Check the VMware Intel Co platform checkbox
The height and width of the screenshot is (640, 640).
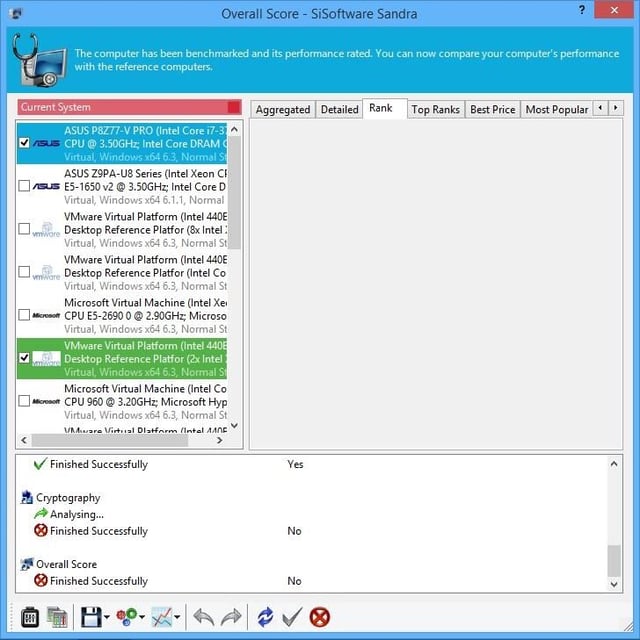(x=24, y=271)
